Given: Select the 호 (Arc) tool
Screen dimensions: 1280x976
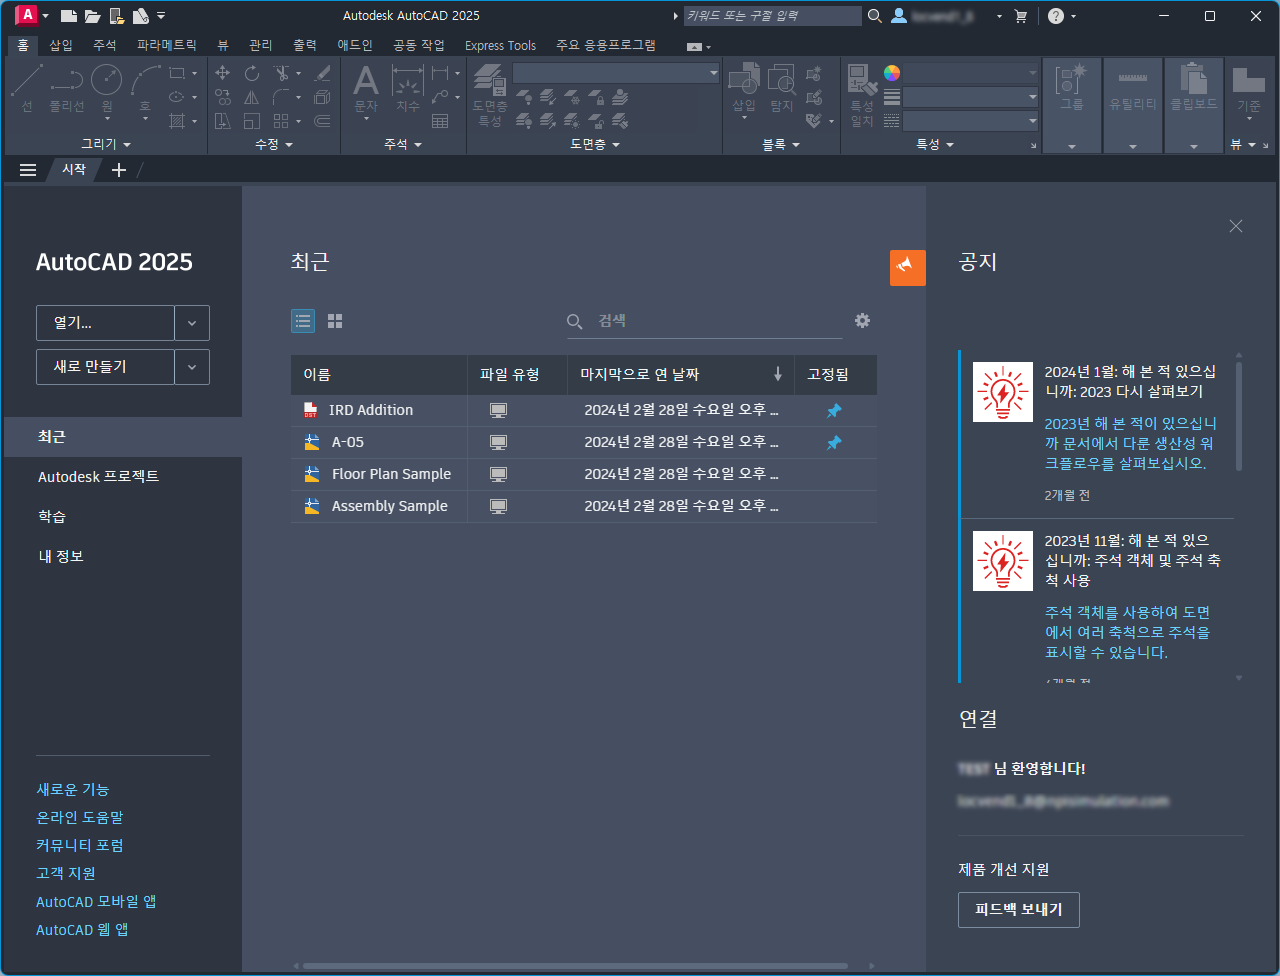Looking at the screenshot, I should pyautogui.click(x=145, y=92).
